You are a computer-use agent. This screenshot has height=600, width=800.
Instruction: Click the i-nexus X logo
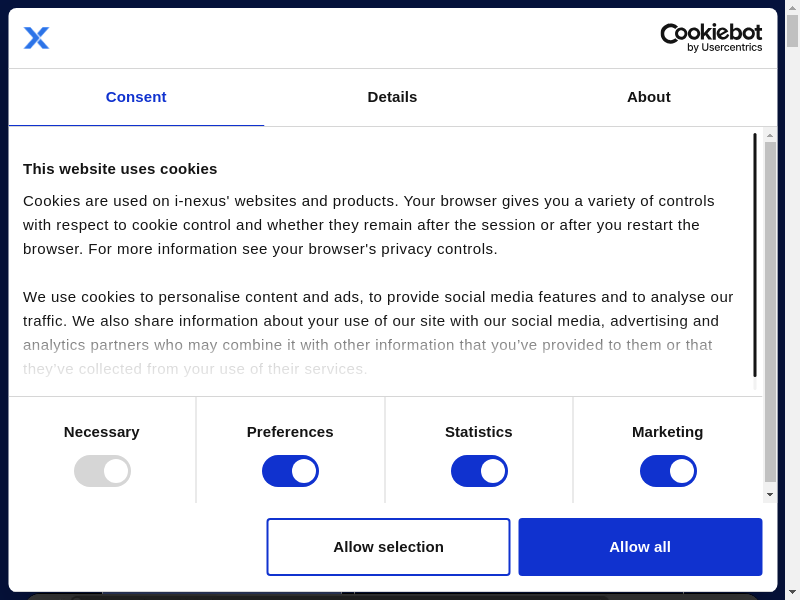[36, 38]
